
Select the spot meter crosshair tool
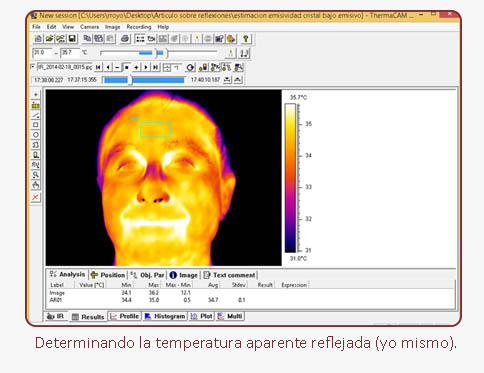(x=36, y=95)
